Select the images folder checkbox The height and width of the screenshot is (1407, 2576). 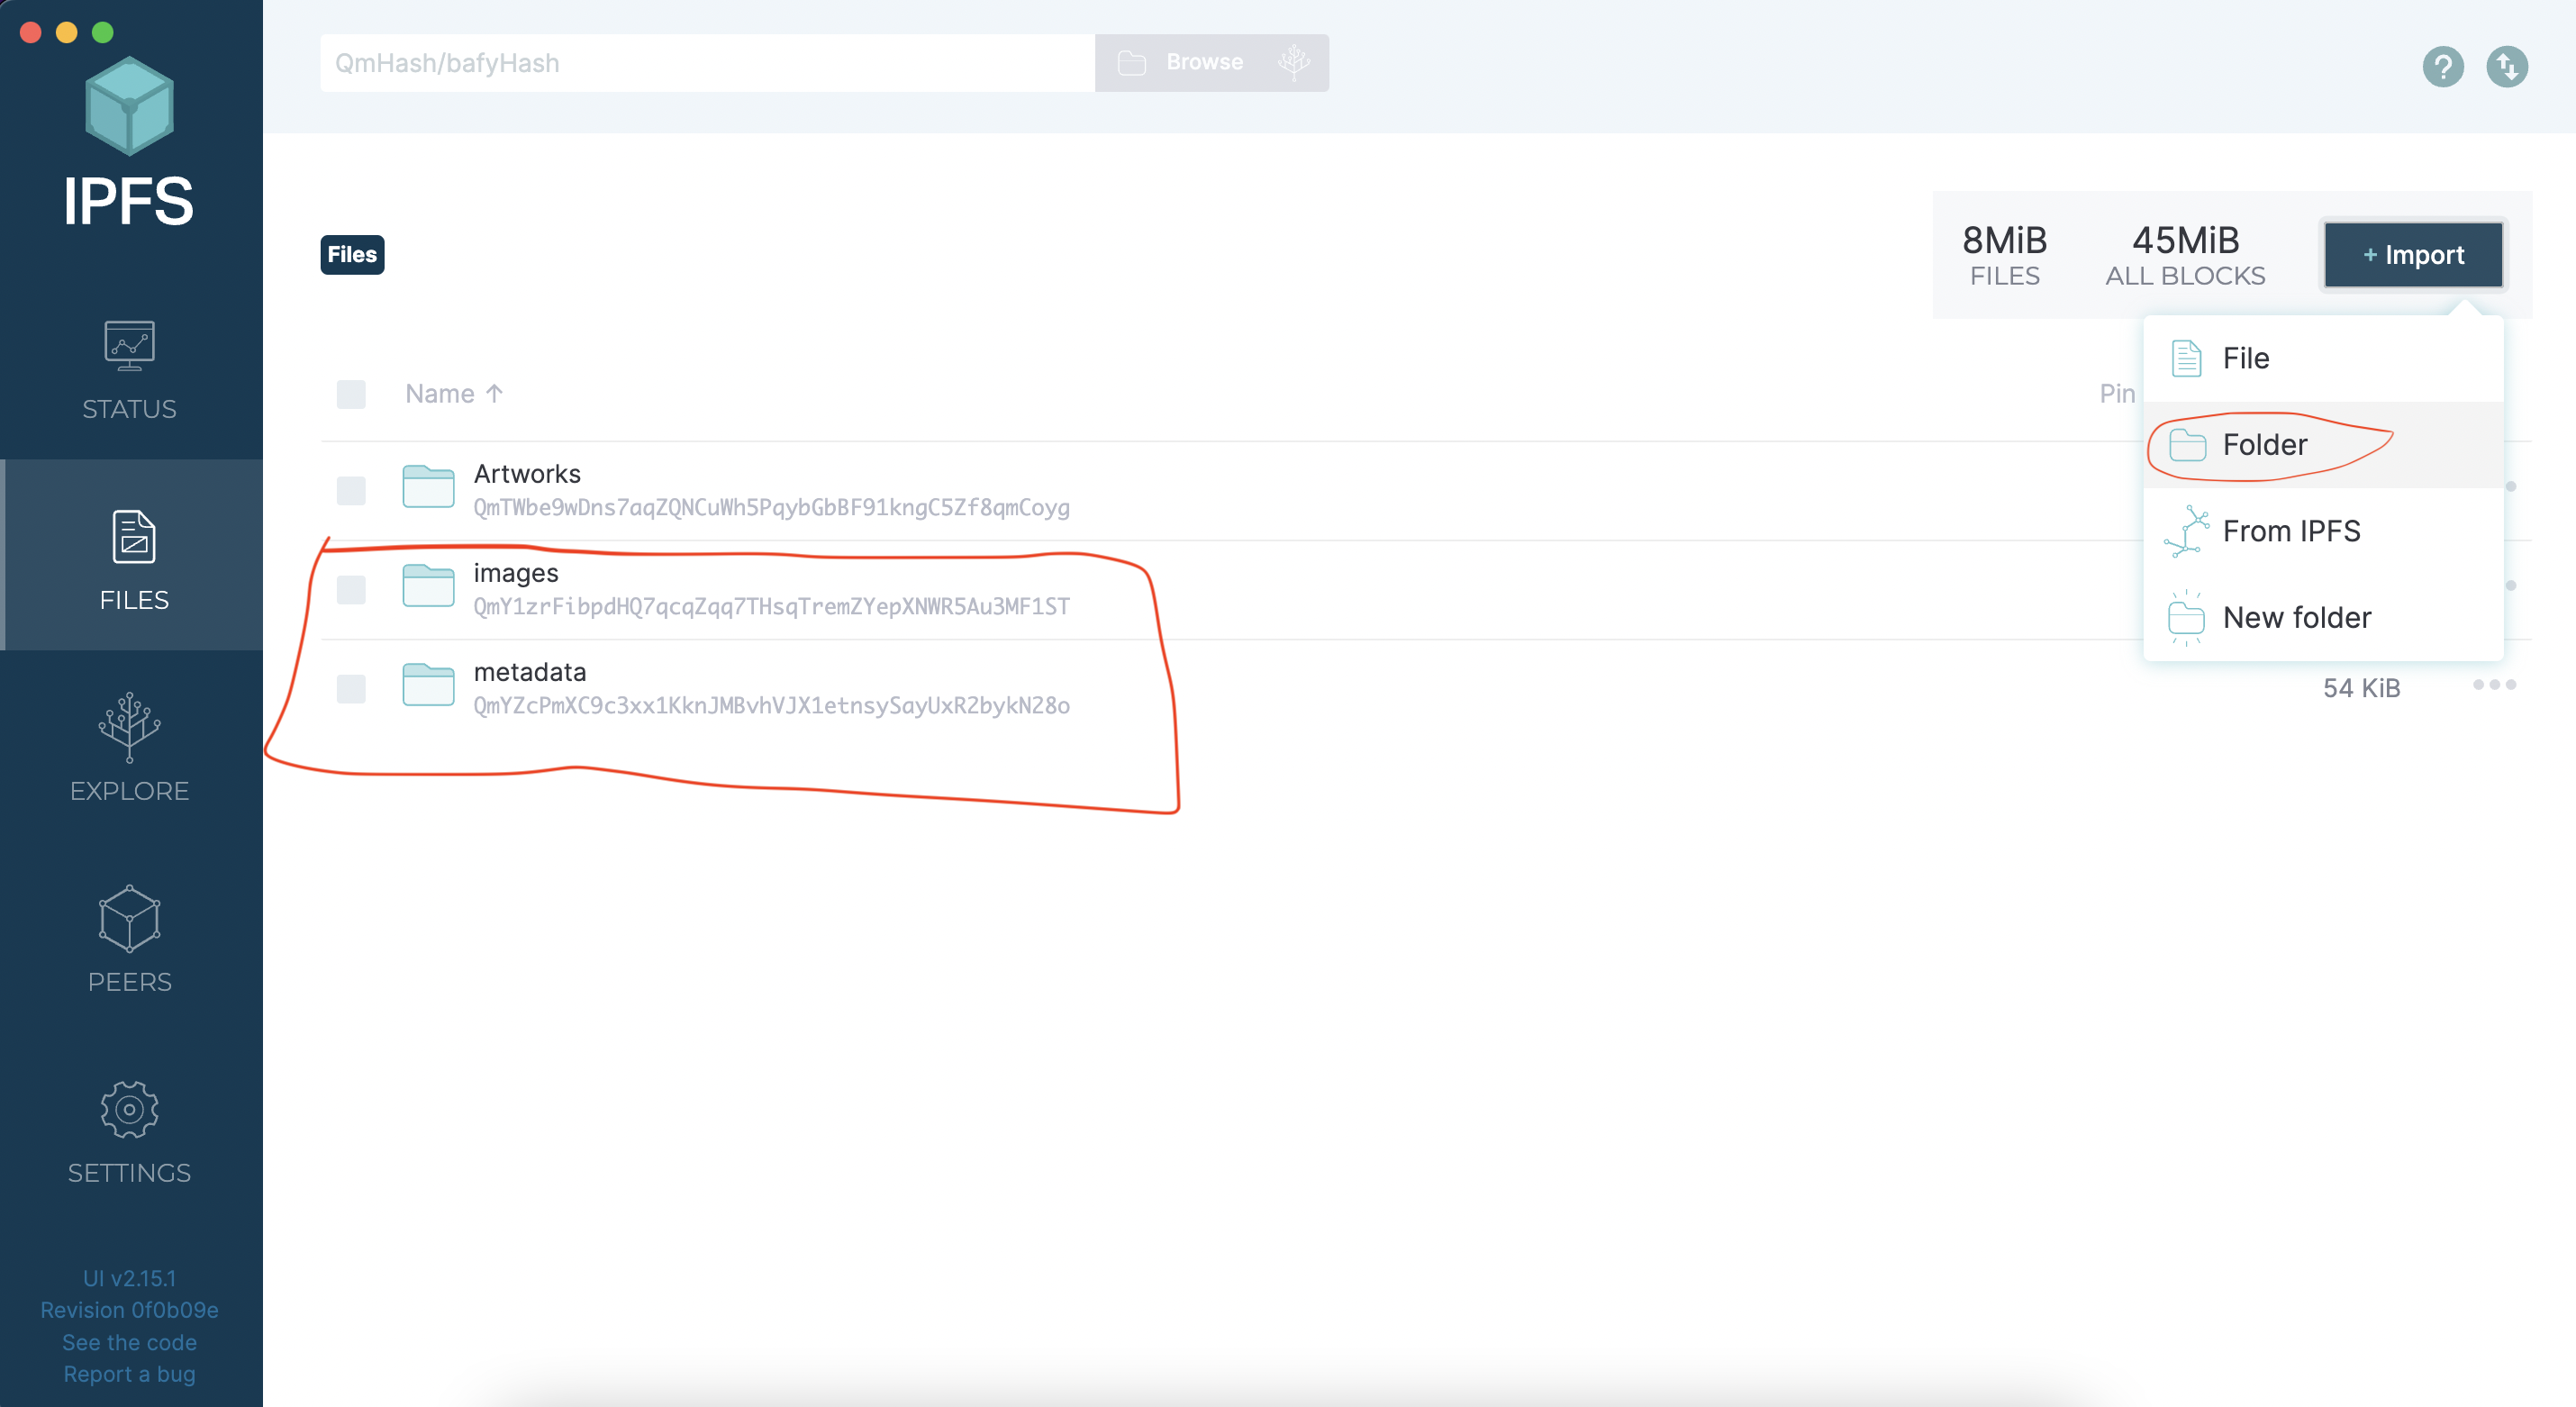click(x=351, y=590)
